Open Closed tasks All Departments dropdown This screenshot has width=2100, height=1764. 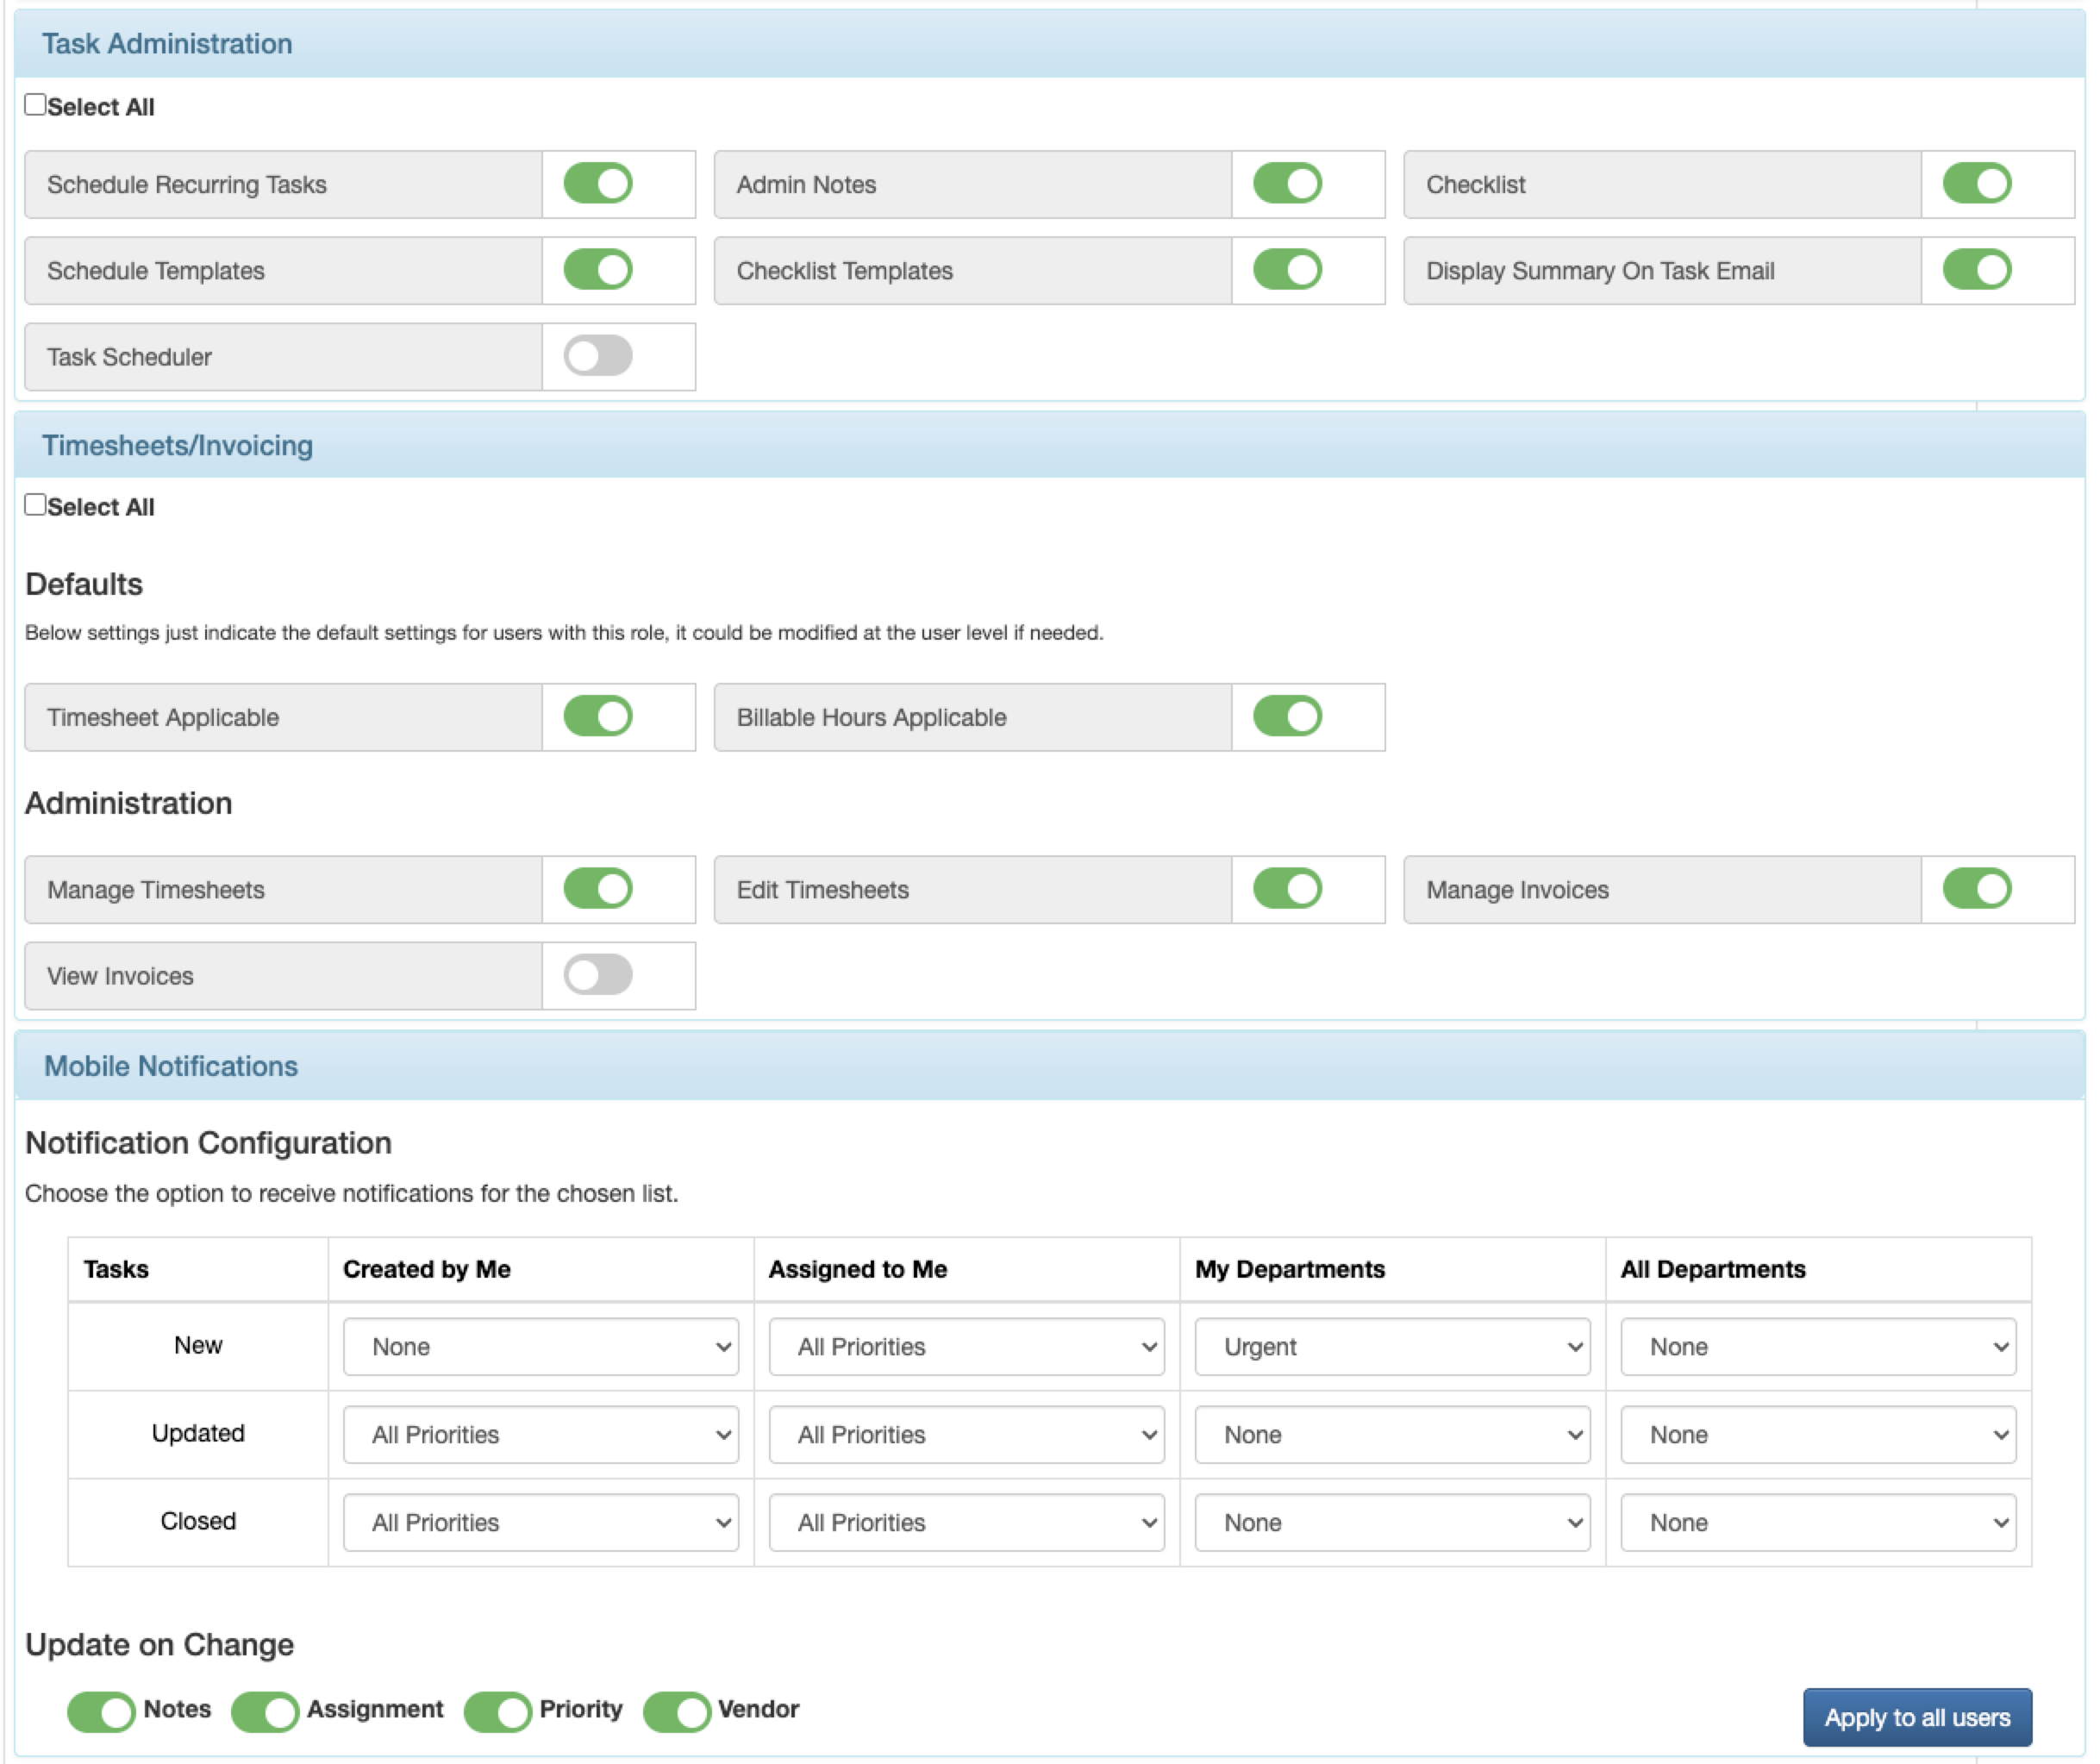click(x=1817, y=1523)
